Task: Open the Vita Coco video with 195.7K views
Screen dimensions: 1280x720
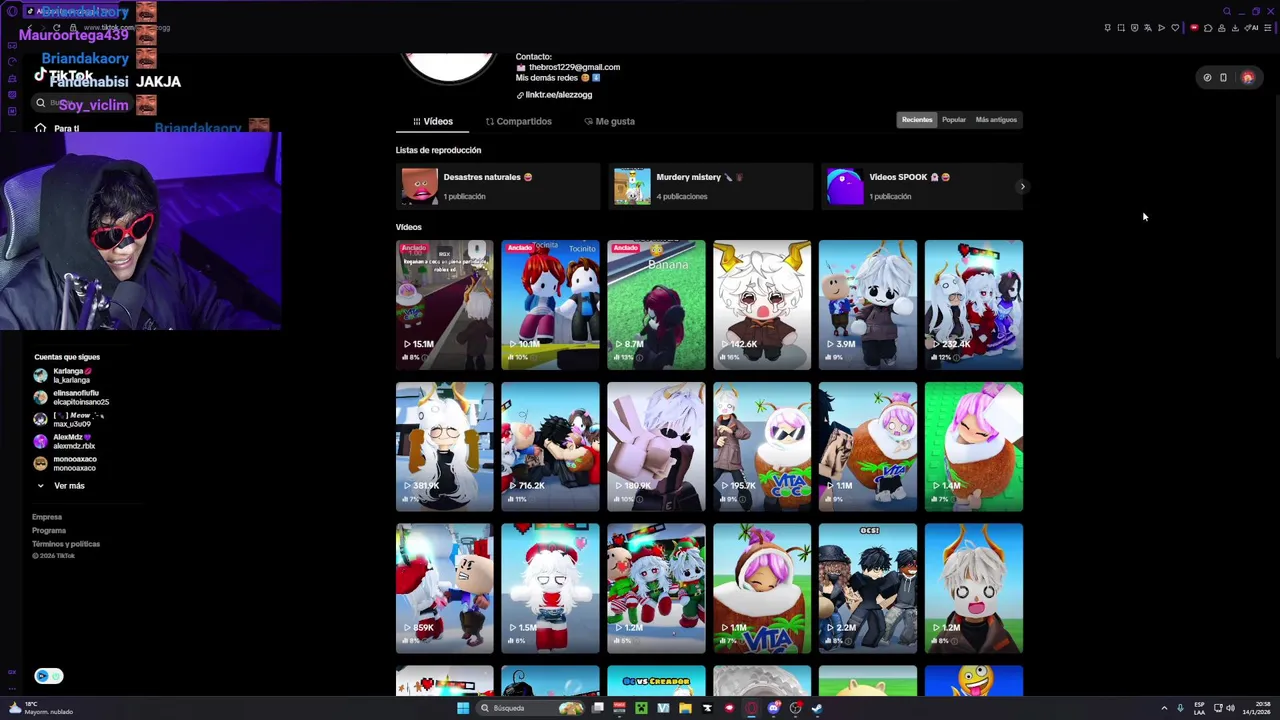Action: point(762,447)
